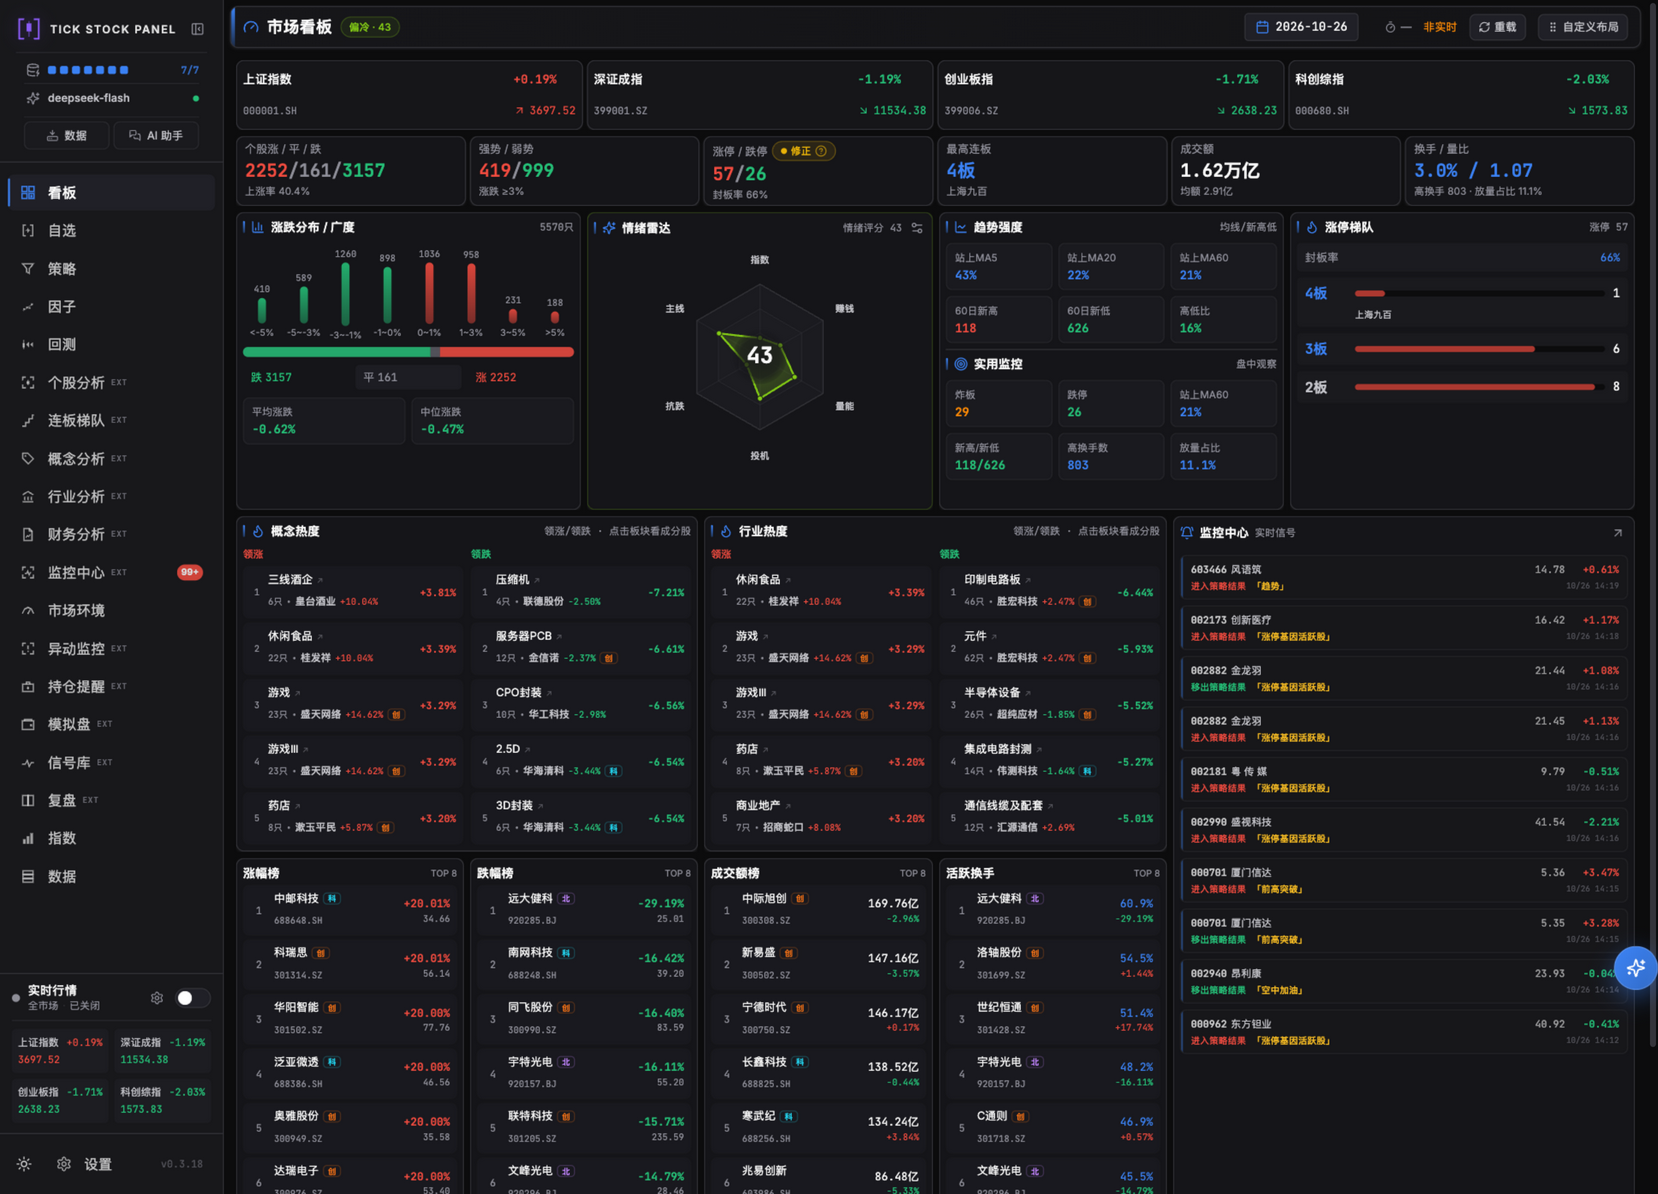Click the 2板 progress bar
The height and width of the screenshot is (1194, 1658).
click(1479, 387)
